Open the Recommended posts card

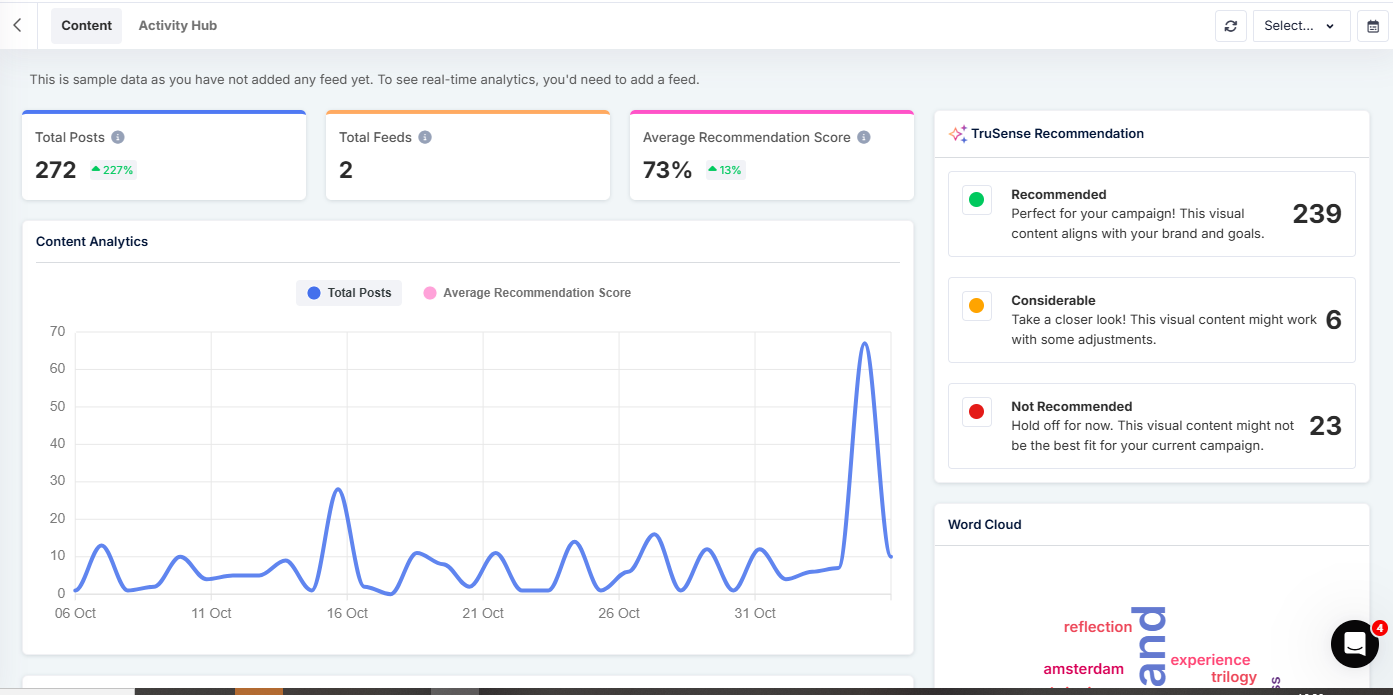coord(1151,214)
